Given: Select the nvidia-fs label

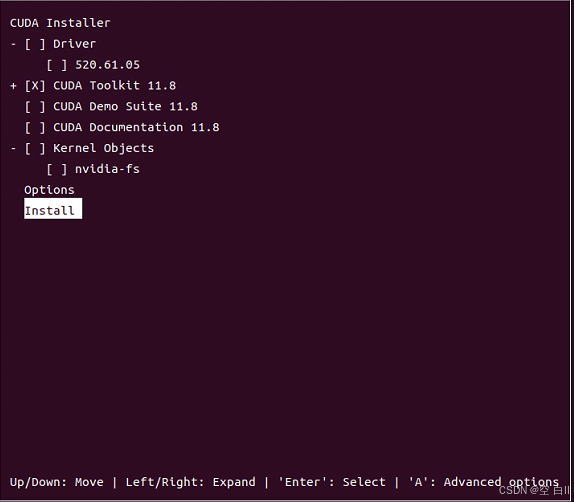Looking at the screenshot, I should (x=107, y=169).
